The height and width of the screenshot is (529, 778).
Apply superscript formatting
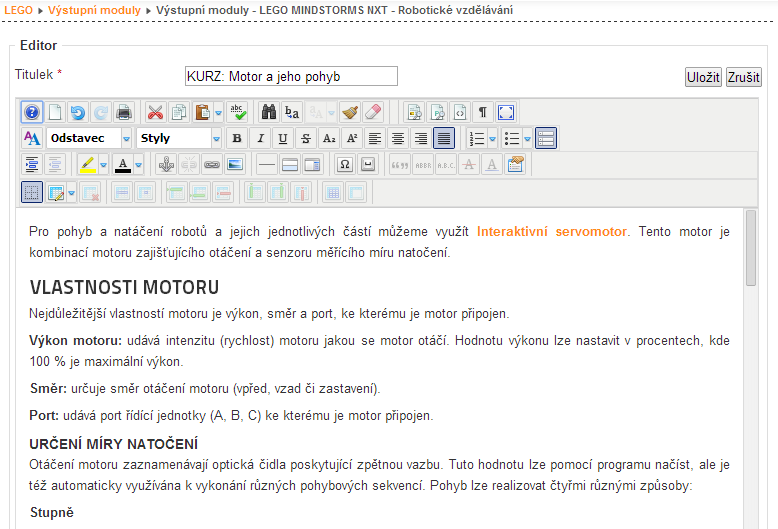(352, 138)
